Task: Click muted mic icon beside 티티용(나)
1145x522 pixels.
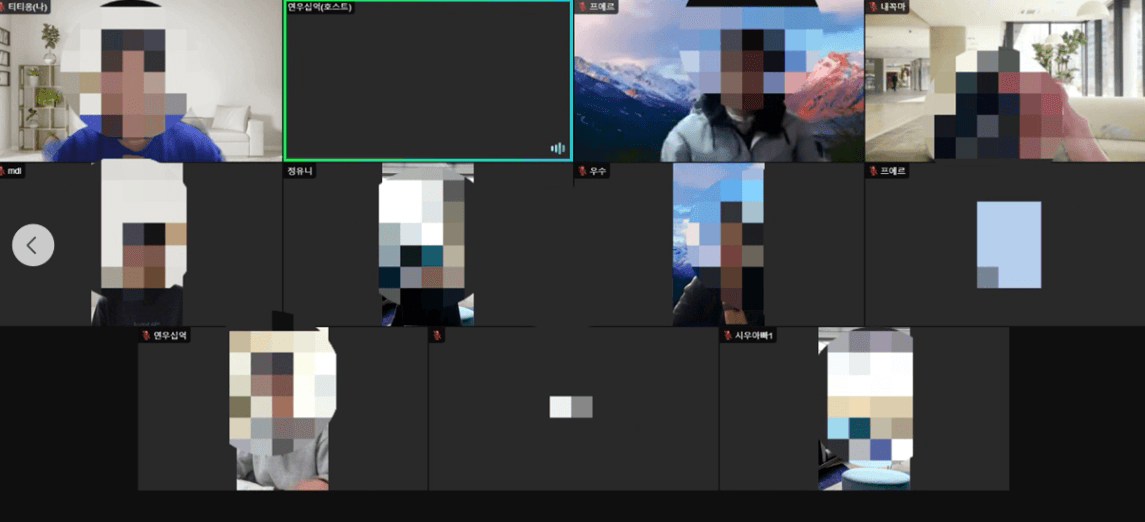Action: [x=4, y=7]
